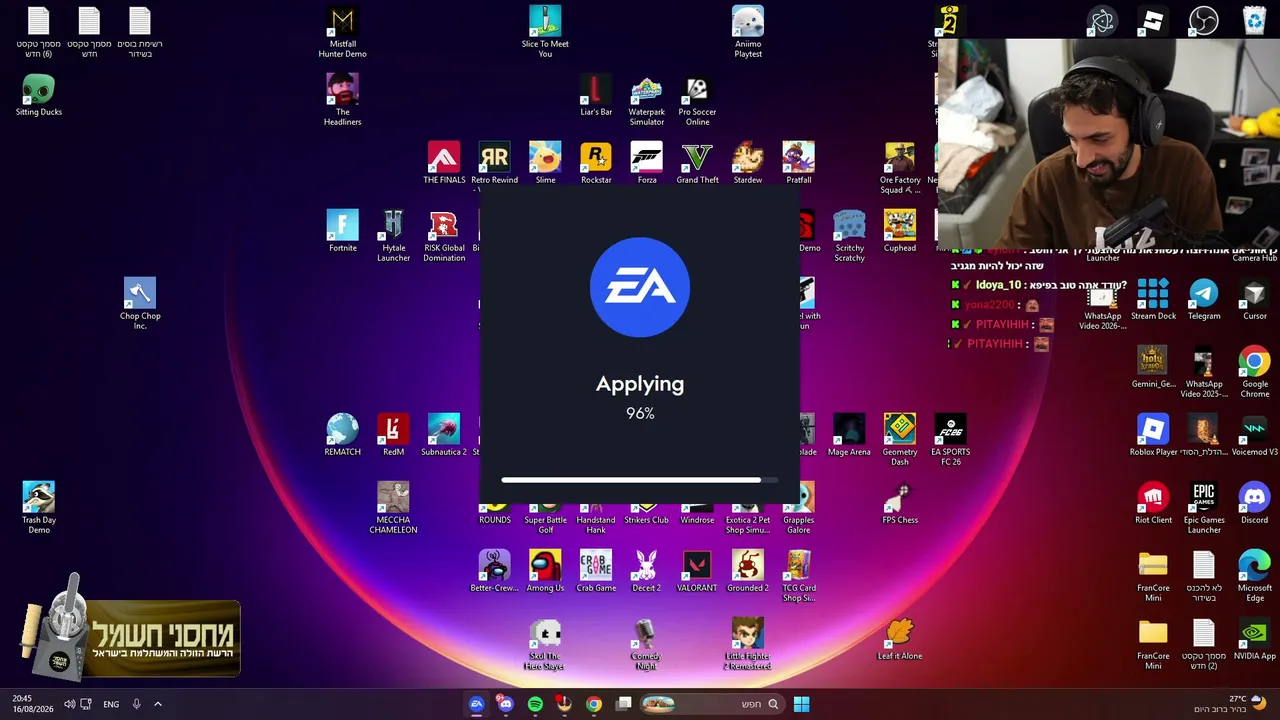Viewport: 1280px width, 720px height.
Task: Launch Fortnite from the desktop
Action: click(342, 231)
